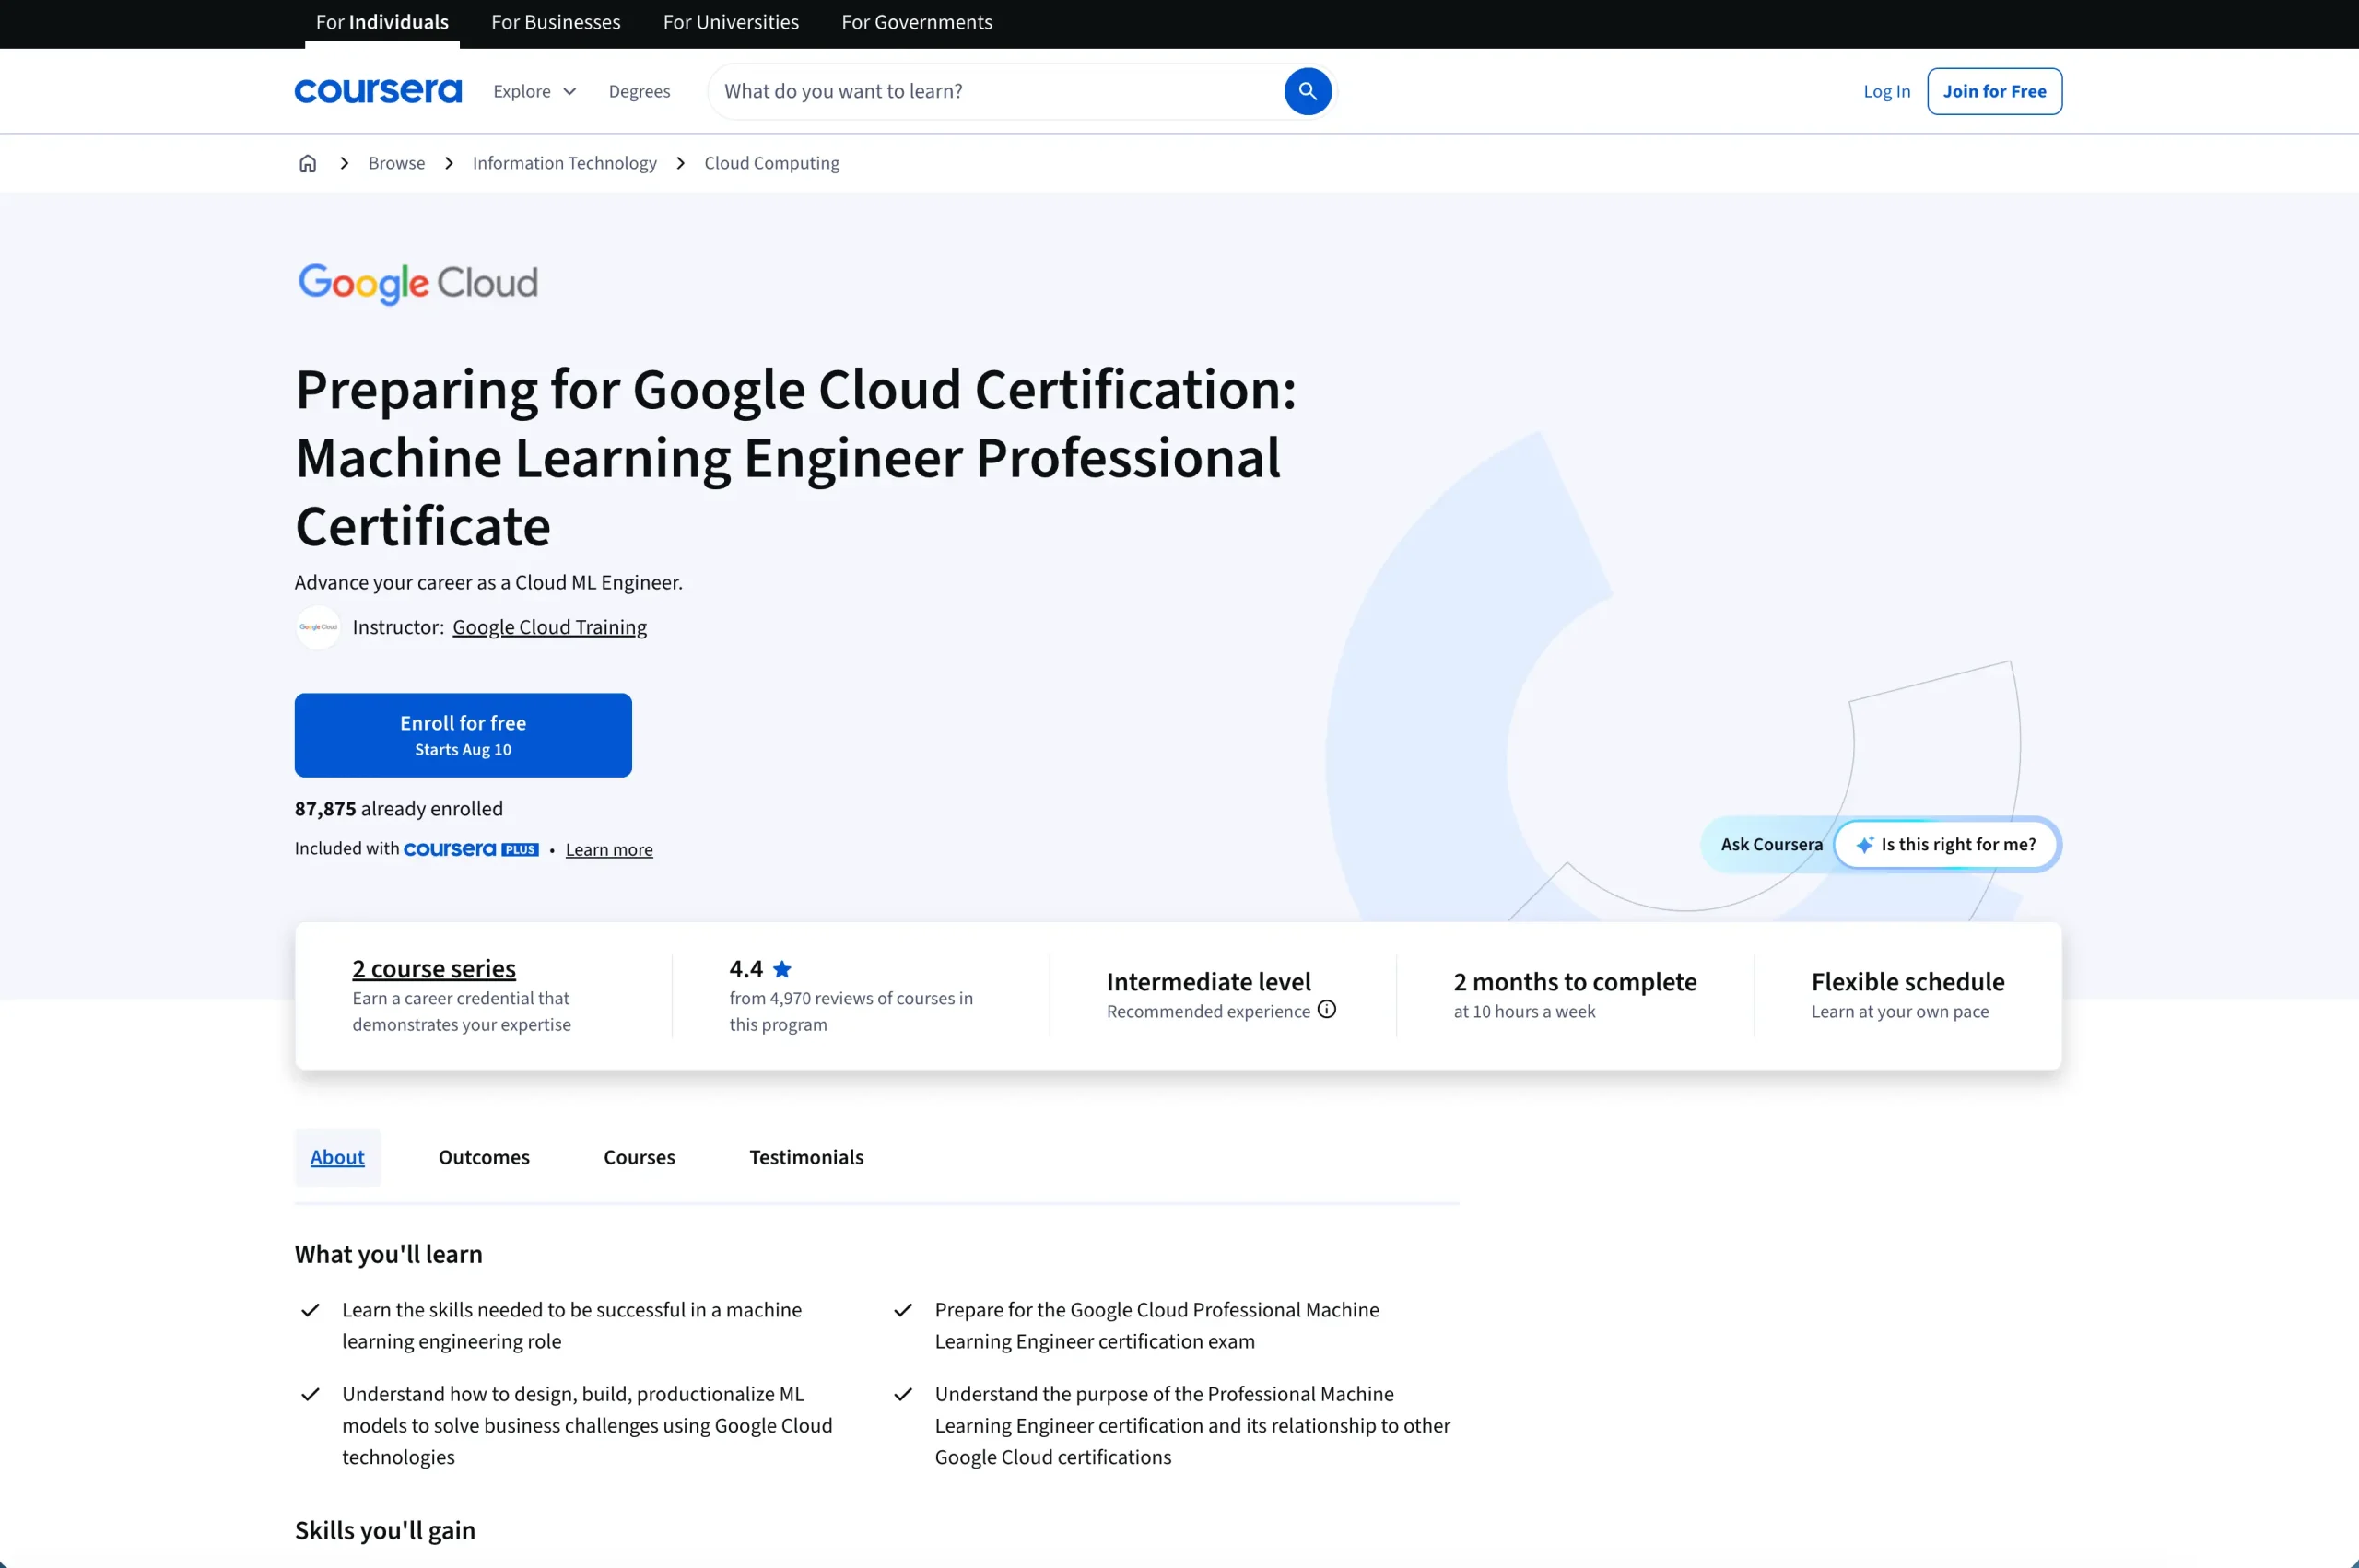Screen dimensions: 2359x1568
Task: Click the blue search magnifier button
Action: pos(1307,91)
